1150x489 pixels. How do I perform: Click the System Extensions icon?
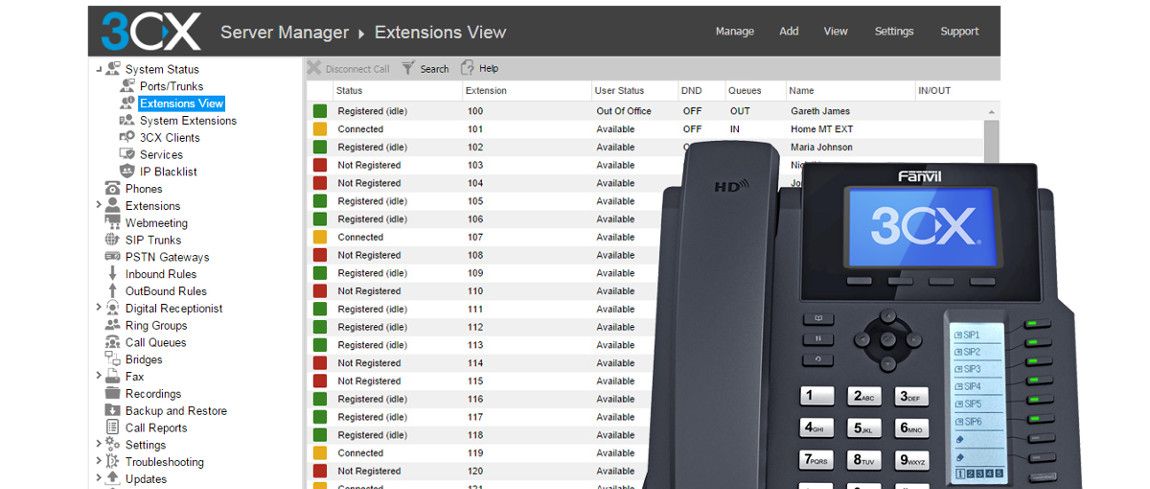pyautogui.click(x=127, y=120)
